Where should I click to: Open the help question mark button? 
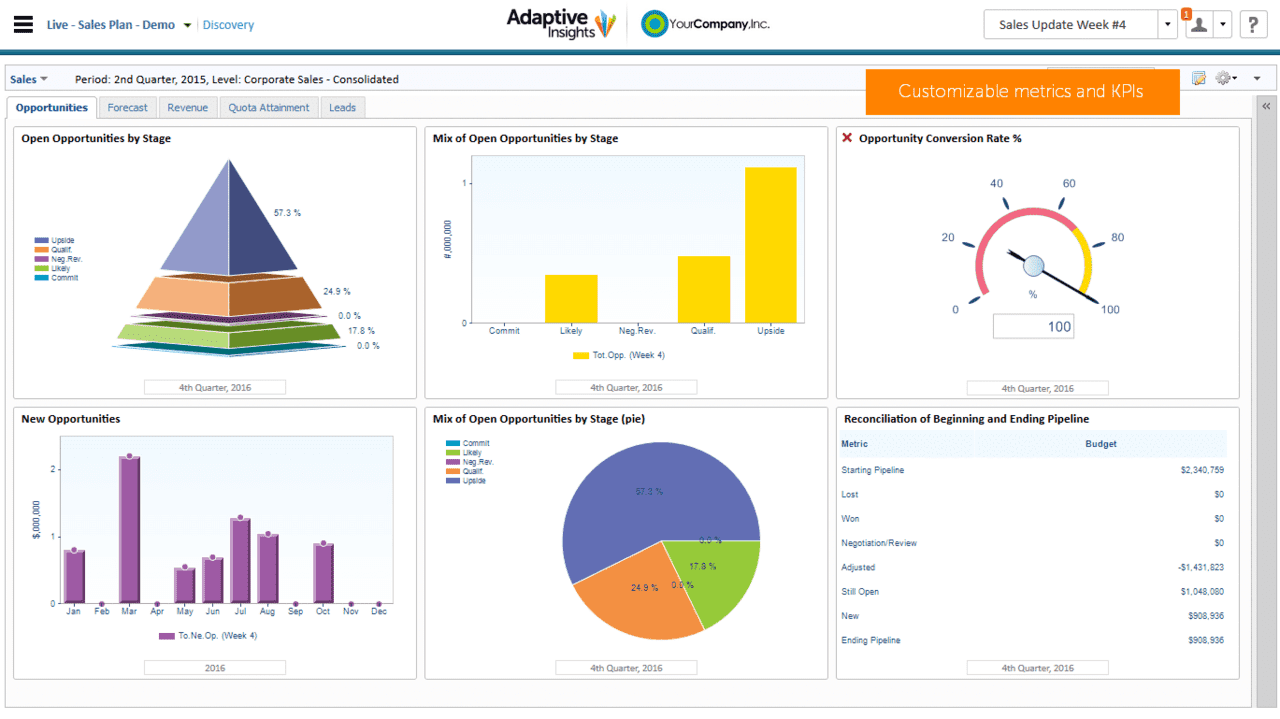click(1253, 25)
